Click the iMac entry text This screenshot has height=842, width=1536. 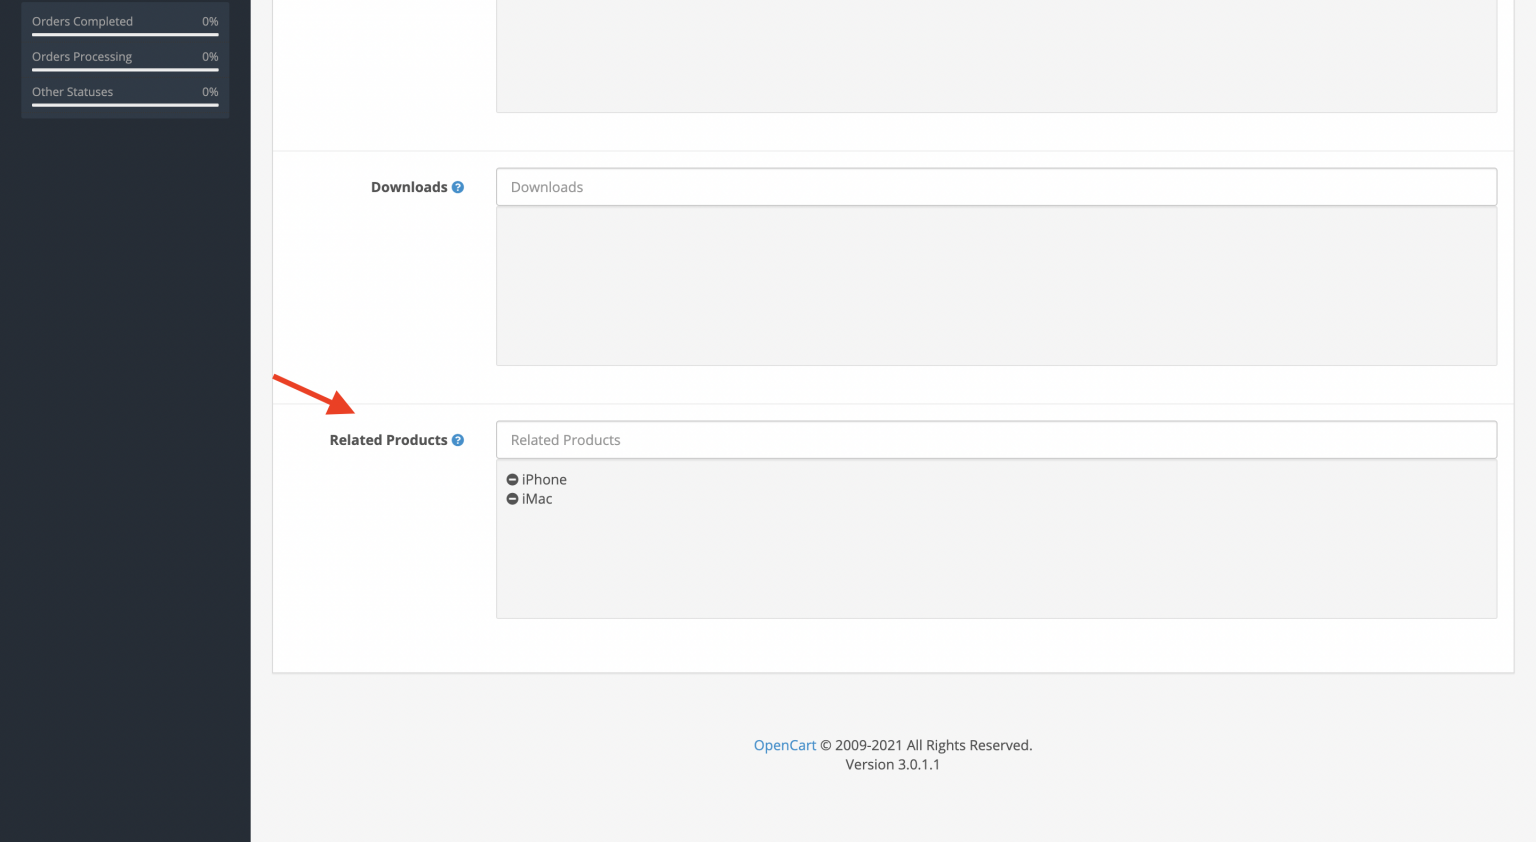tap(538, 499)
